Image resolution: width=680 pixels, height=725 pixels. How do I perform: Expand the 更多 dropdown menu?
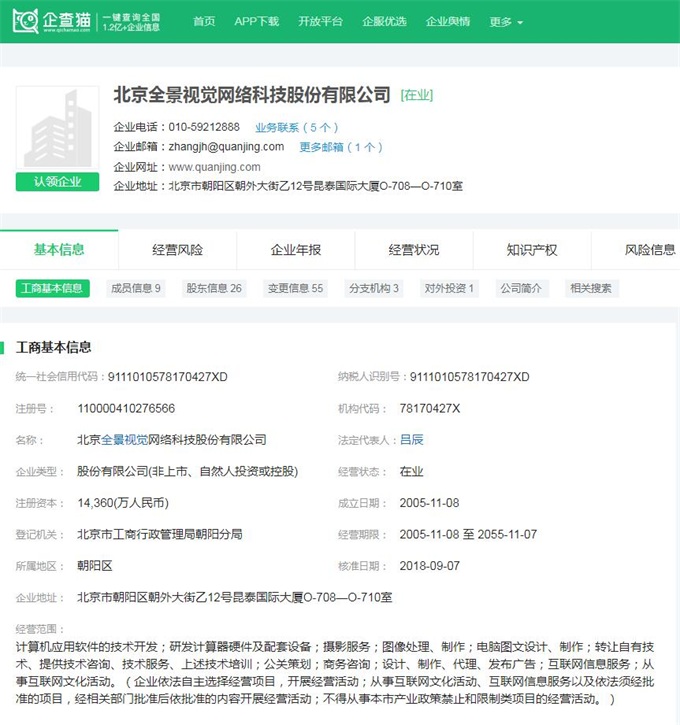pyautogui.click(x=507, y=22)
